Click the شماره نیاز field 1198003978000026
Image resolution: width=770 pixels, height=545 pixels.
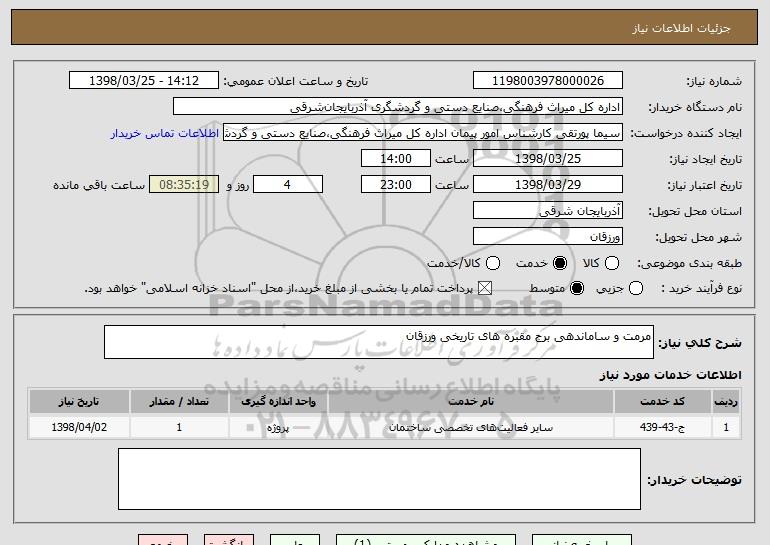pos(548,81)
